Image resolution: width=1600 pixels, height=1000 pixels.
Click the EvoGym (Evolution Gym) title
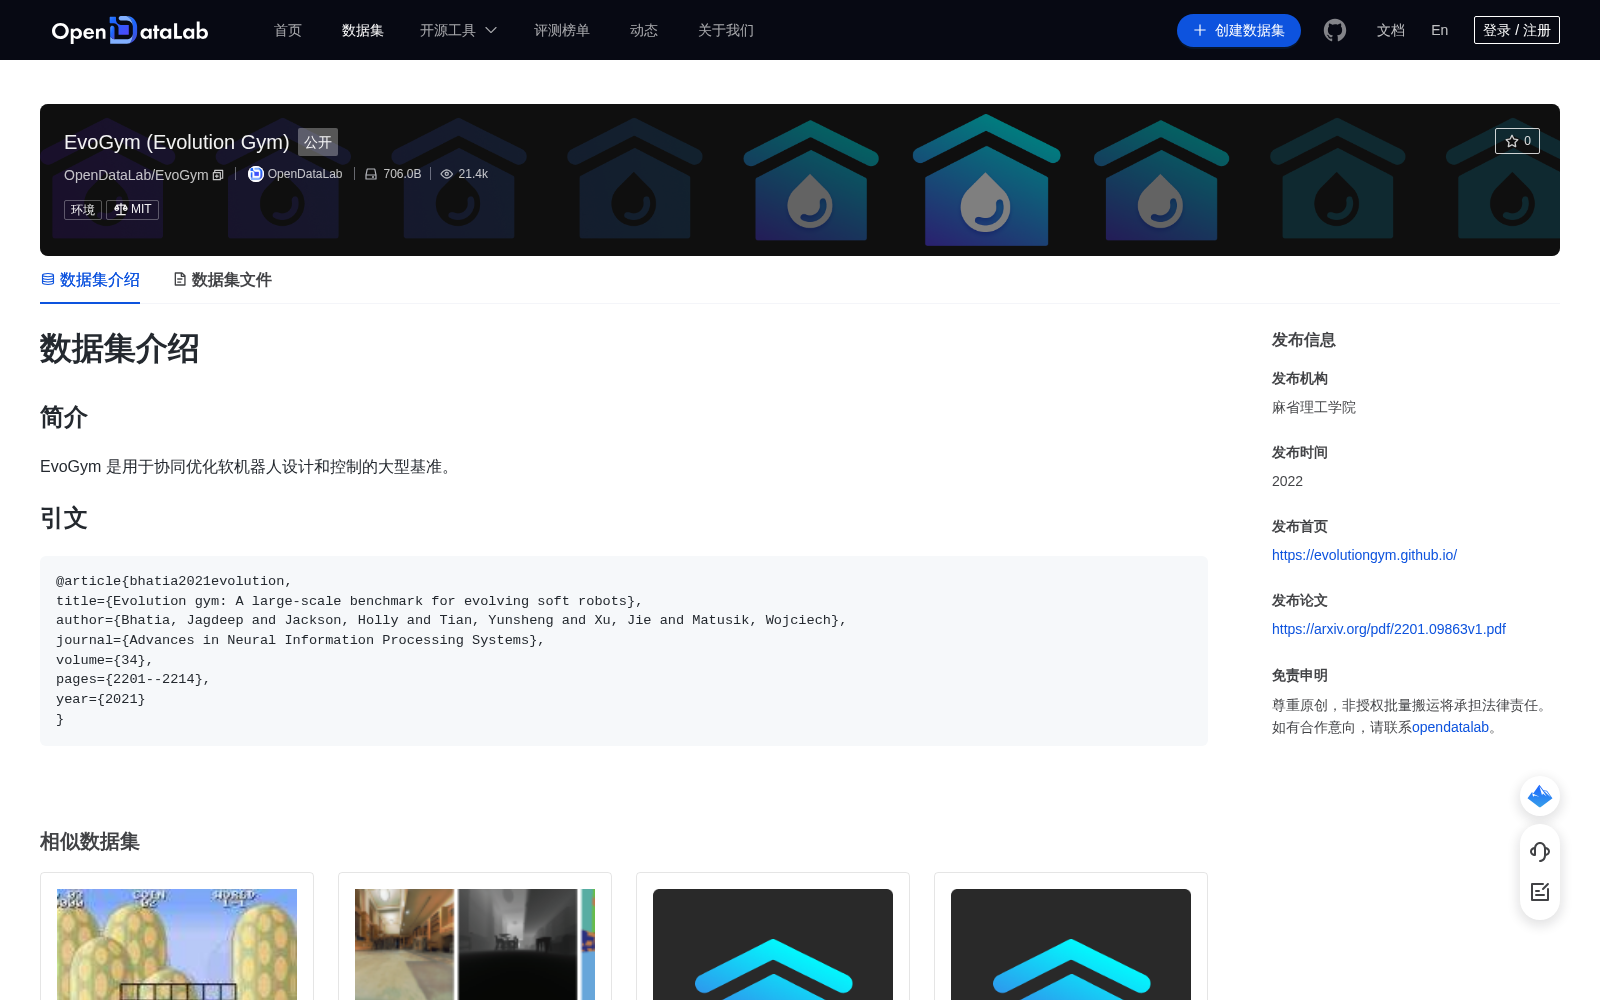(x=177, y=142)
